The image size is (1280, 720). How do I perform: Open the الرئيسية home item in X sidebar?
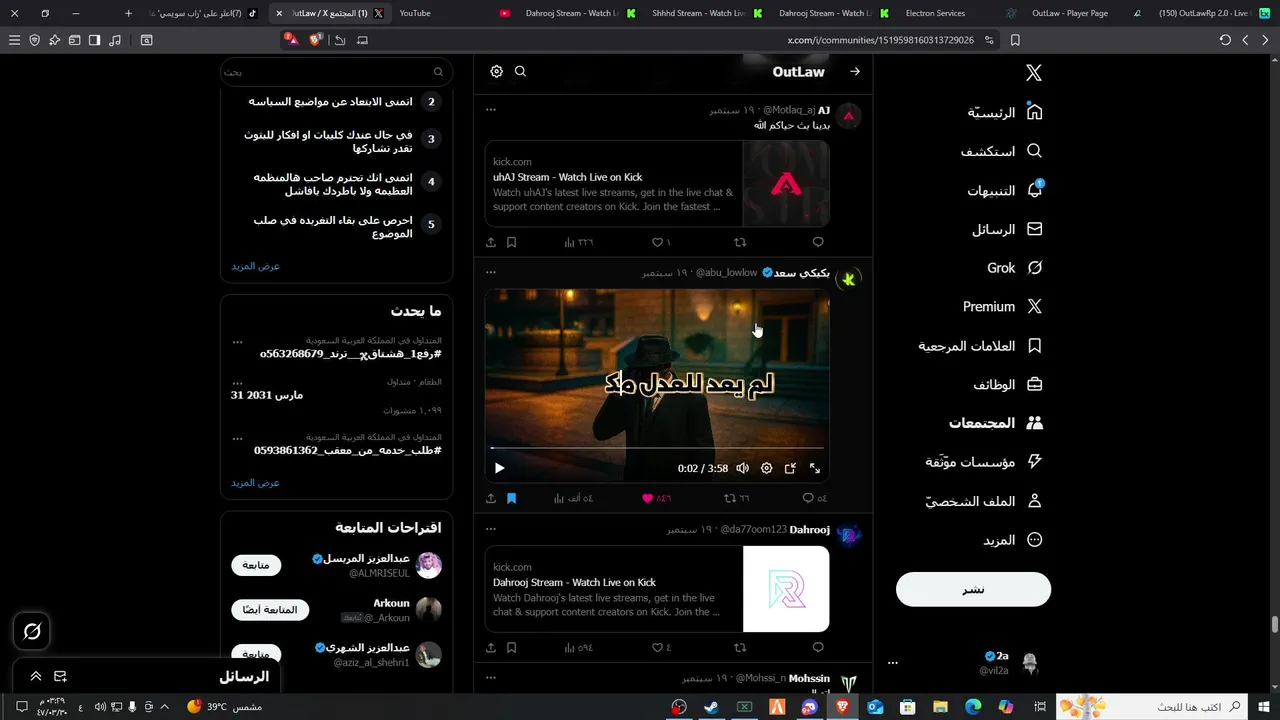[x=1005, y=112]
